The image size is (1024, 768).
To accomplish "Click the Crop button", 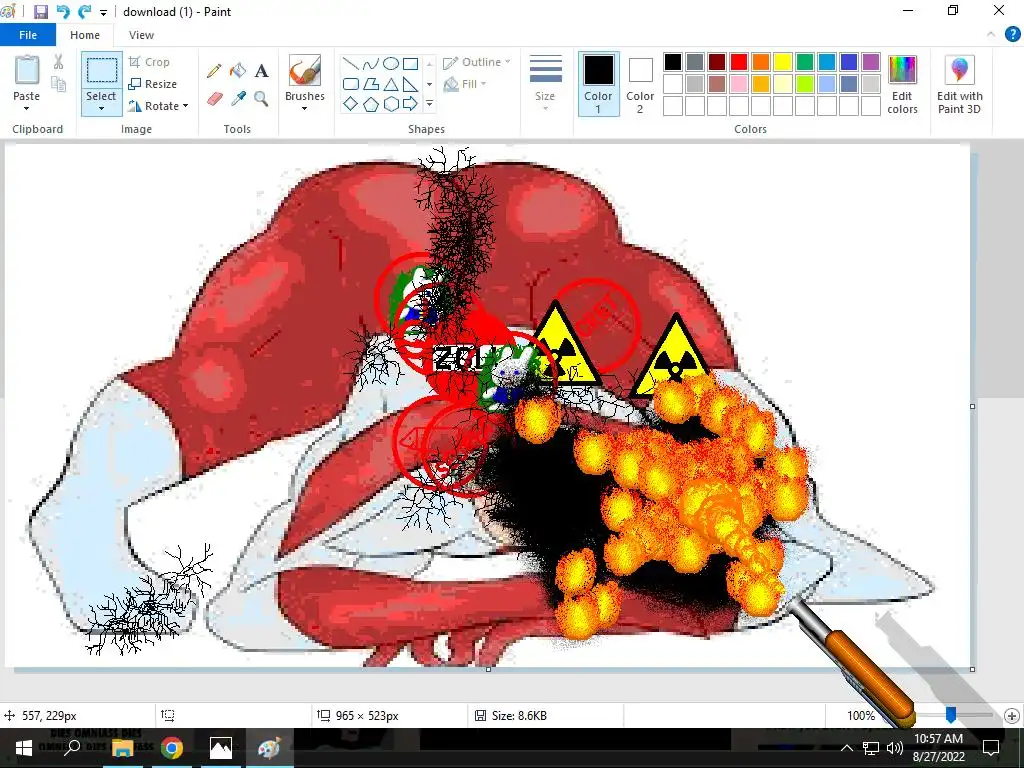I will click(150, 62).
